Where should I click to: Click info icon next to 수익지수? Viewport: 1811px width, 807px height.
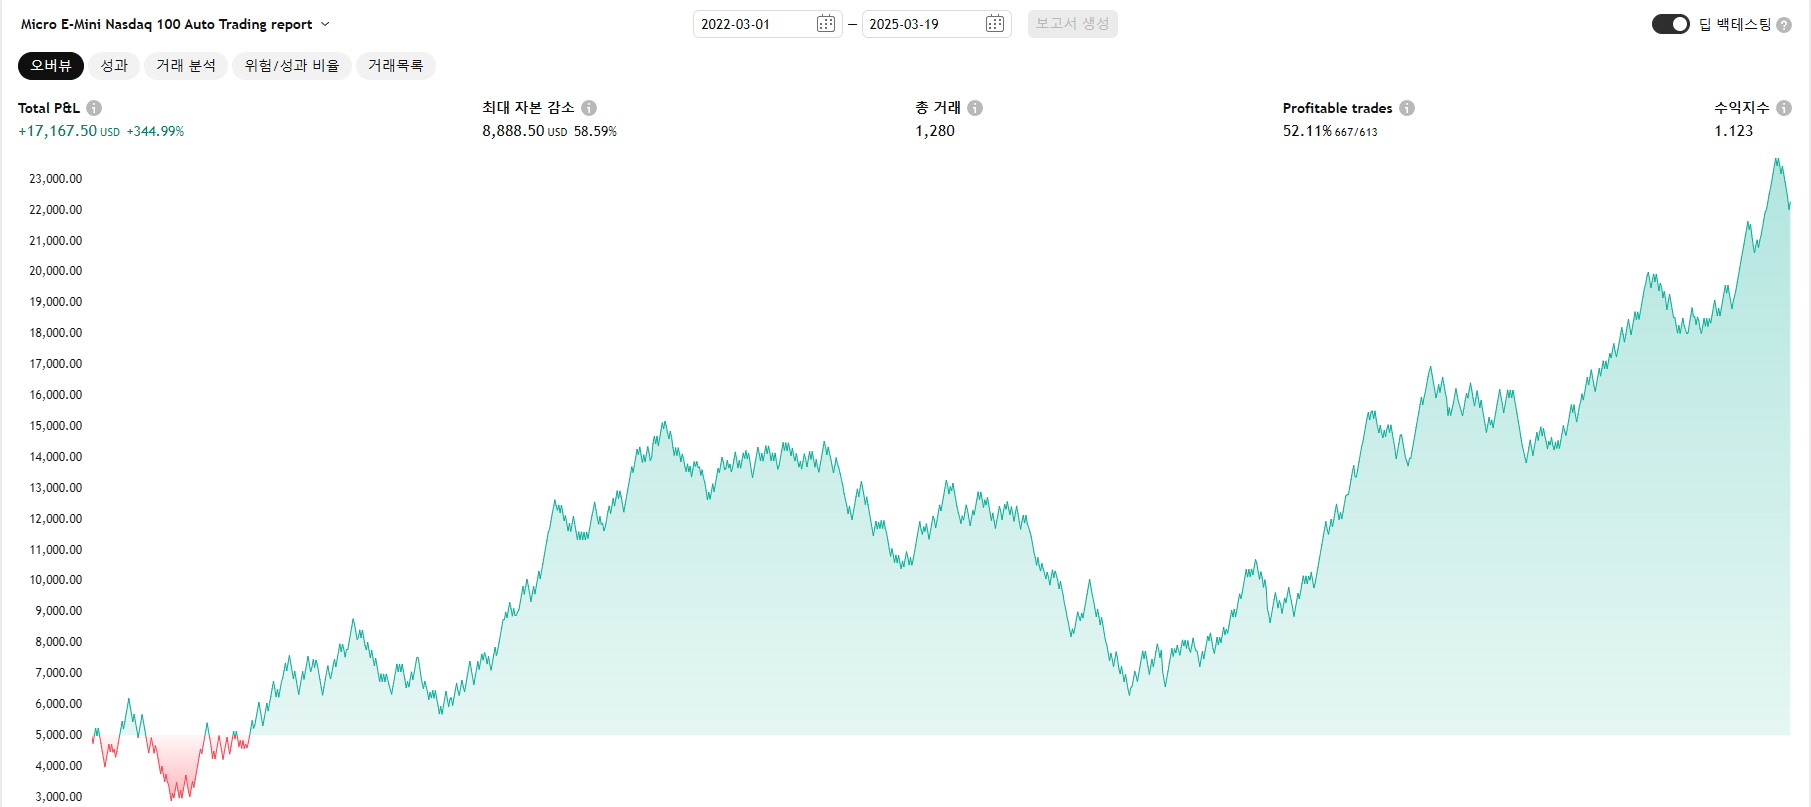(x=1784, y=108)
